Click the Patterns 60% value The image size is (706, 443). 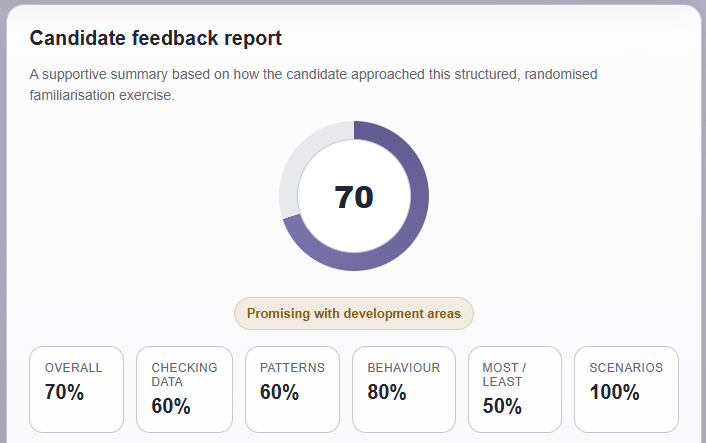(x=279, y=393)
